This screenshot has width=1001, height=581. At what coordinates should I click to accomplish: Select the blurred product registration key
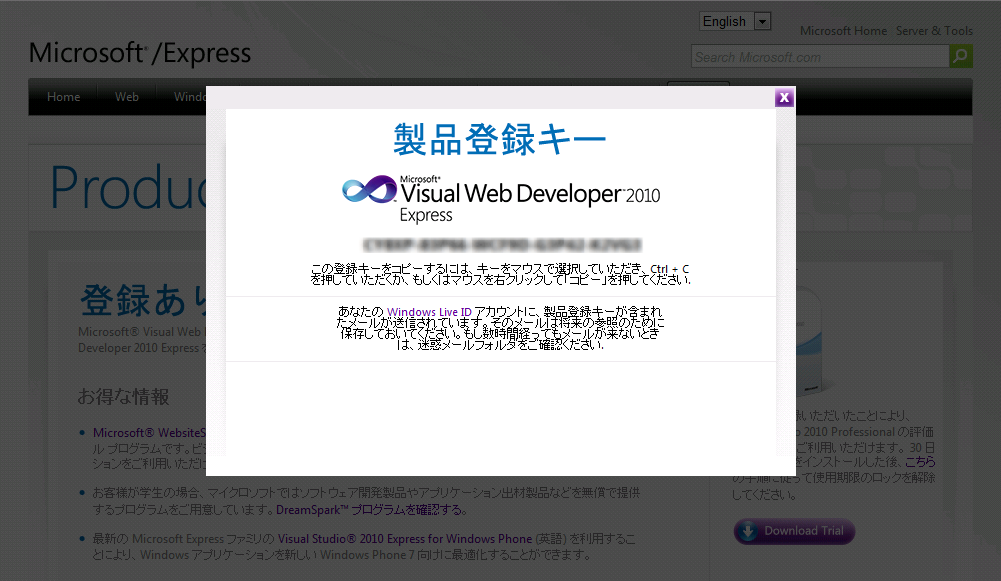click(502, 245)
